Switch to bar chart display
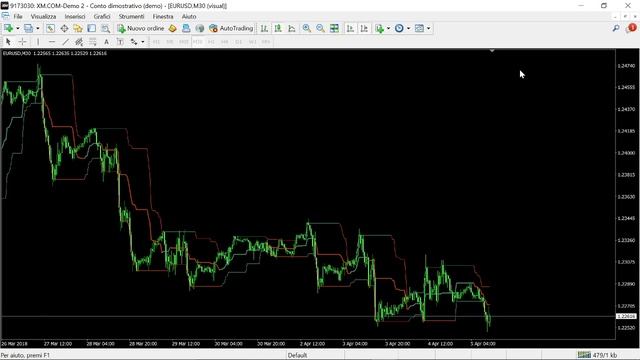Viewport: 640px width, 360px height. (264, 28)
